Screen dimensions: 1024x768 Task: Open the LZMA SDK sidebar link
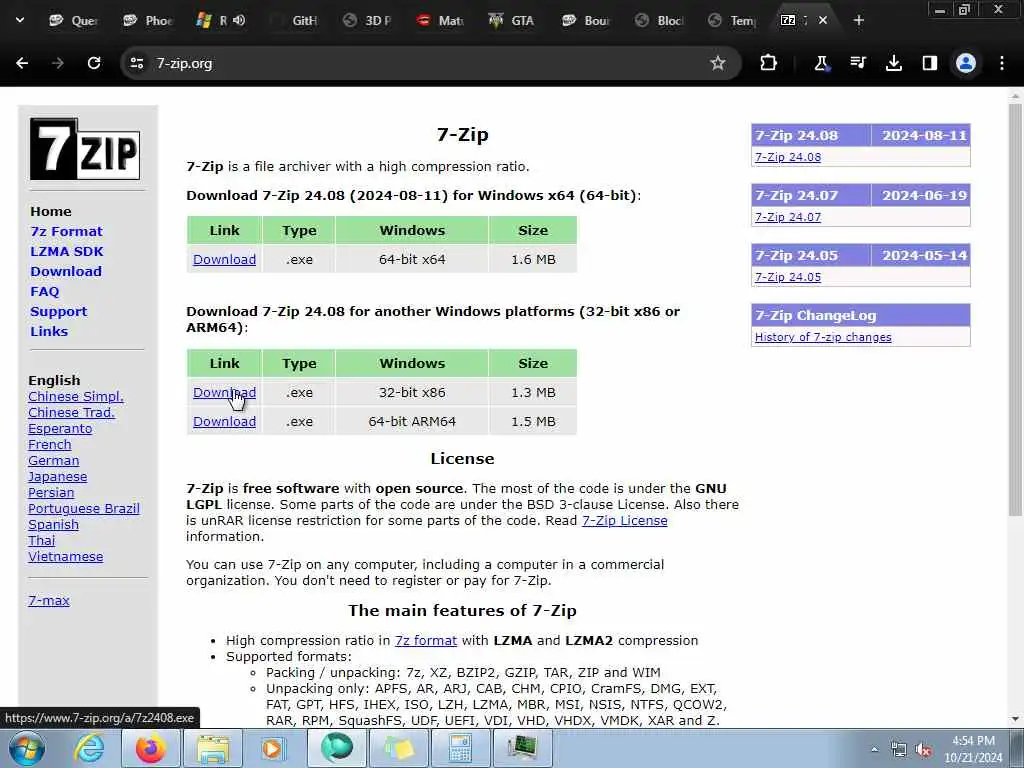coord(67,251)
